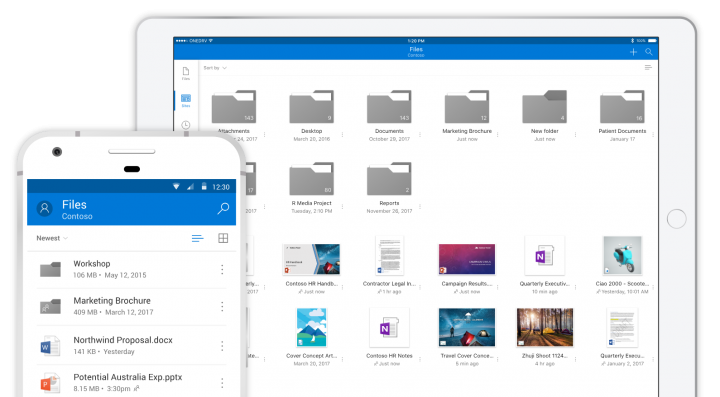Open the Newest sort dropdown on phone
720x397 pixels.
pyautogui.click(x=52, y=238)
